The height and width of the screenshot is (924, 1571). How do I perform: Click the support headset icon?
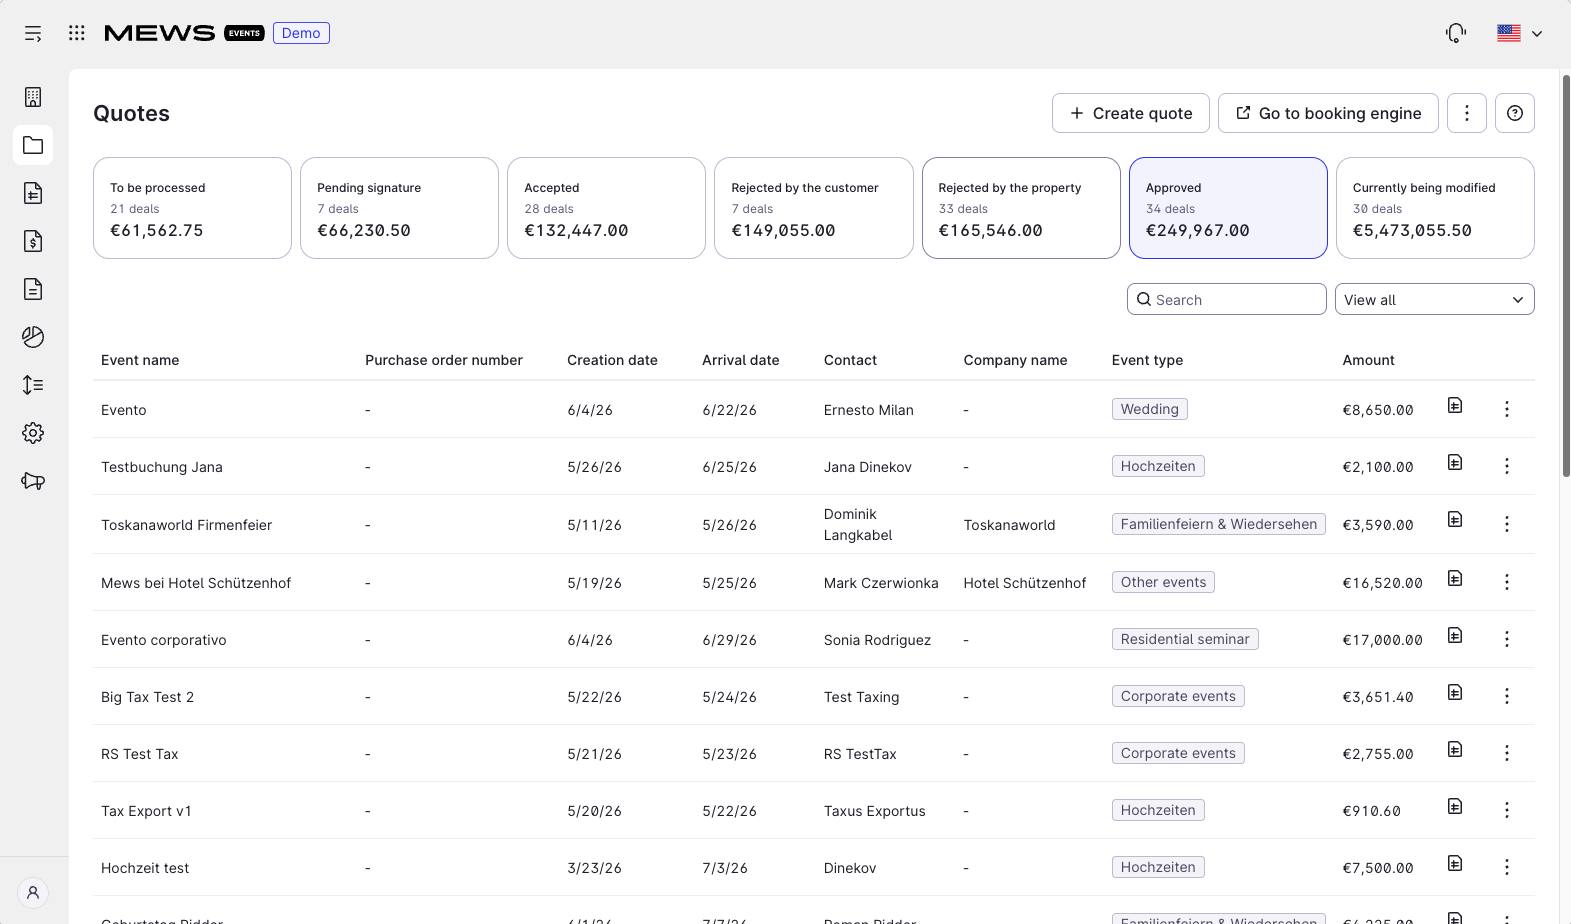pyautogui.click(x=1456, y=33)
